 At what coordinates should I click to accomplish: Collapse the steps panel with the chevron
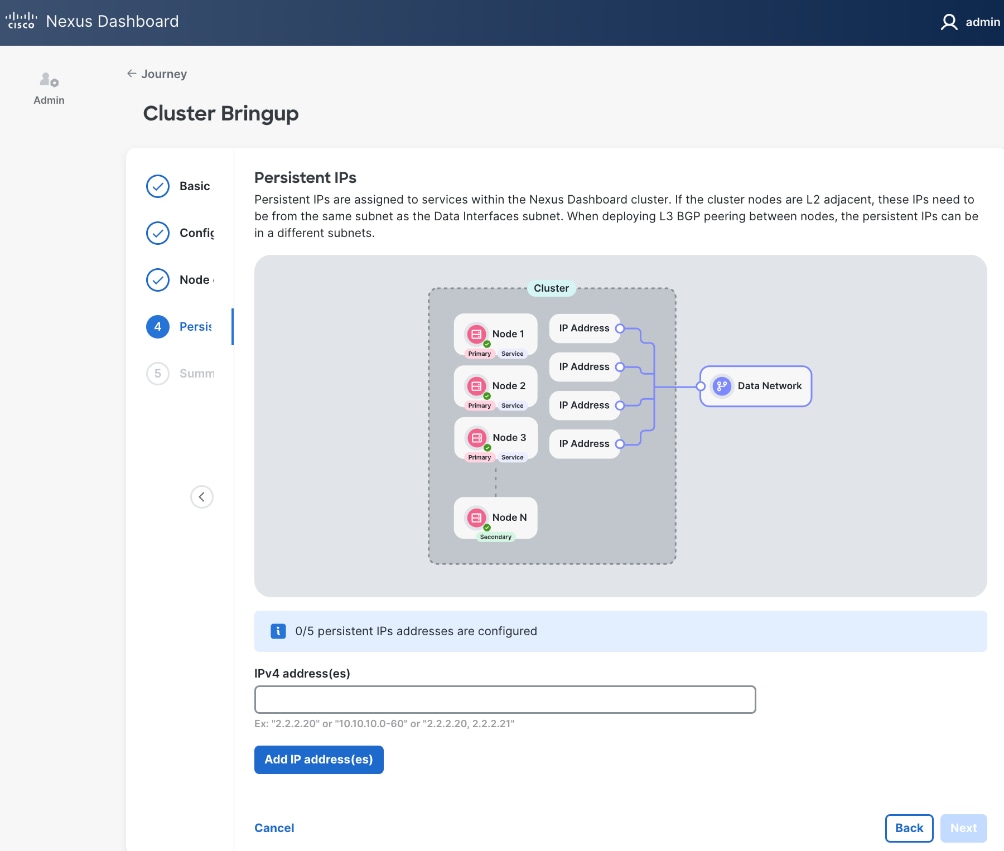point(202,497)
